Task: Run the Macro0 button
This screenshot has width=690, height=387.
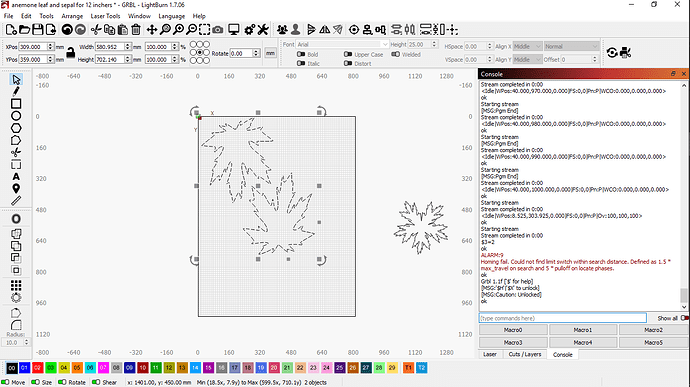Action: [513, 330]
